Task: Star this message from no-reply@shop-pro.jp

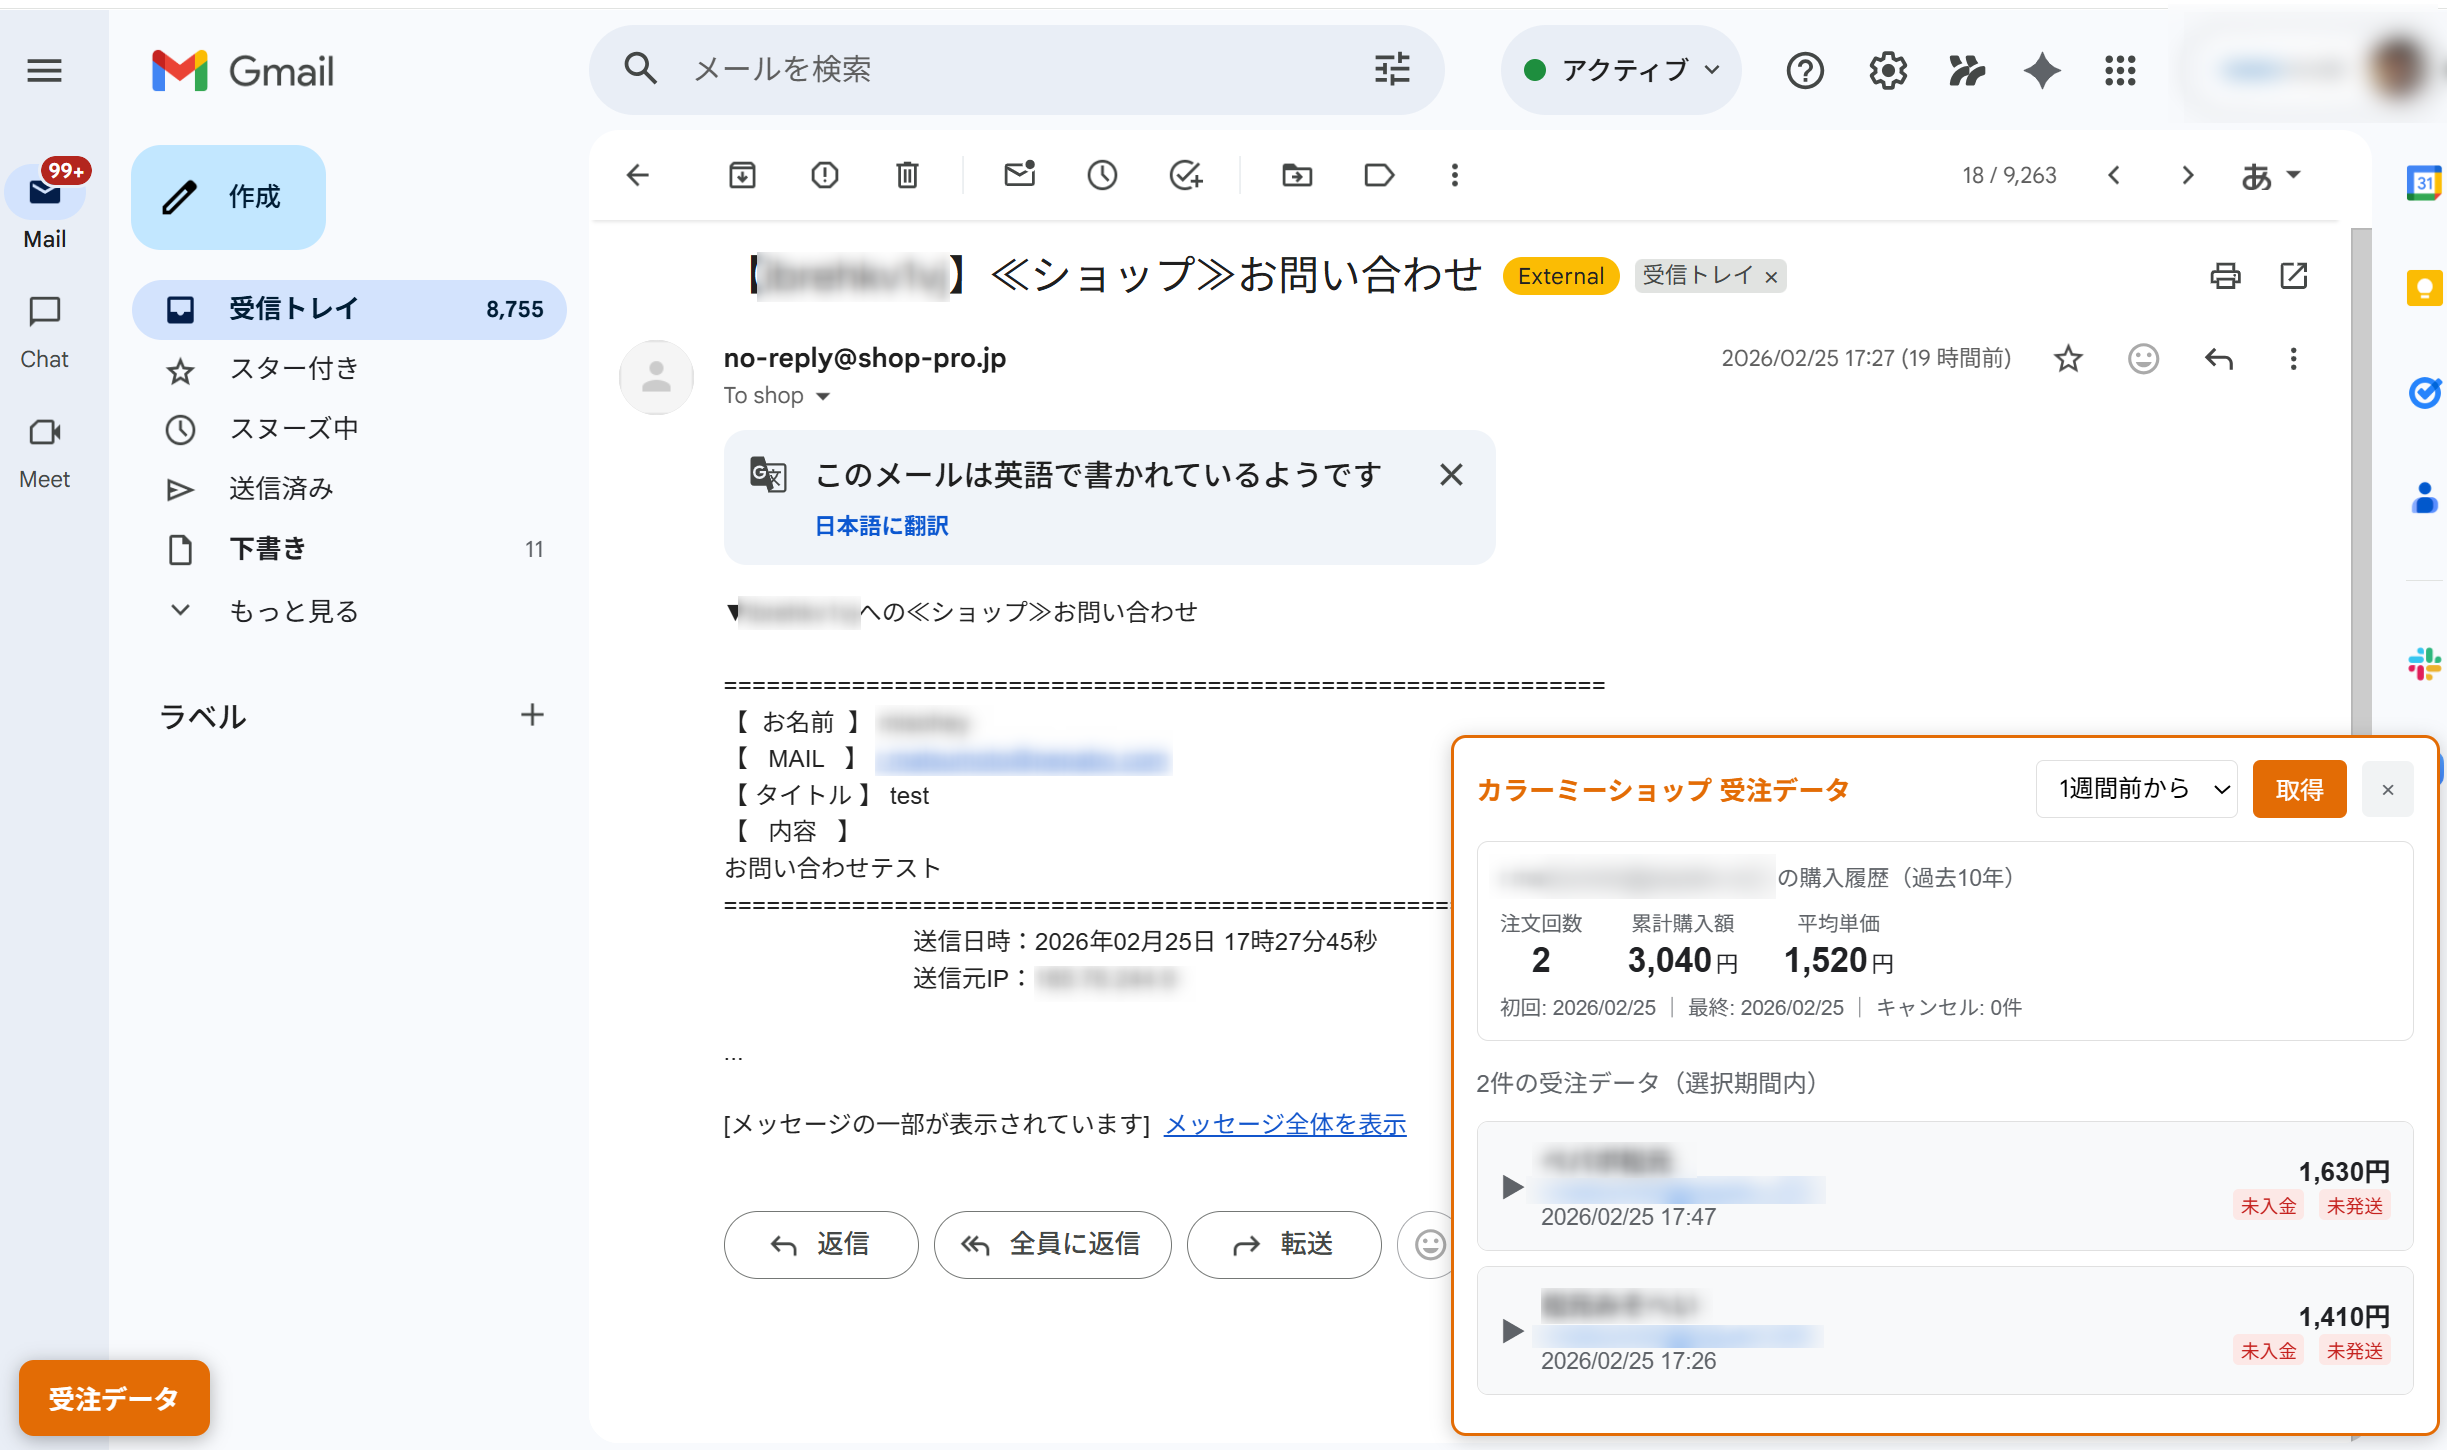Action: 2068,359
